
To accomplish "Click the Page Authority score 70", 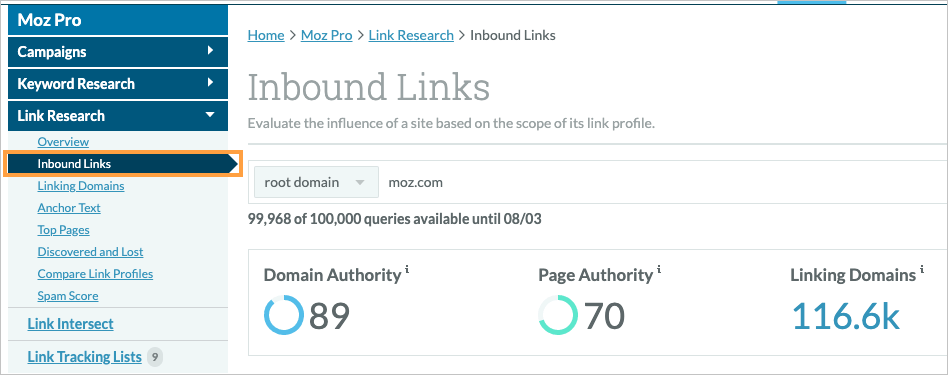I will coord(605,316).
